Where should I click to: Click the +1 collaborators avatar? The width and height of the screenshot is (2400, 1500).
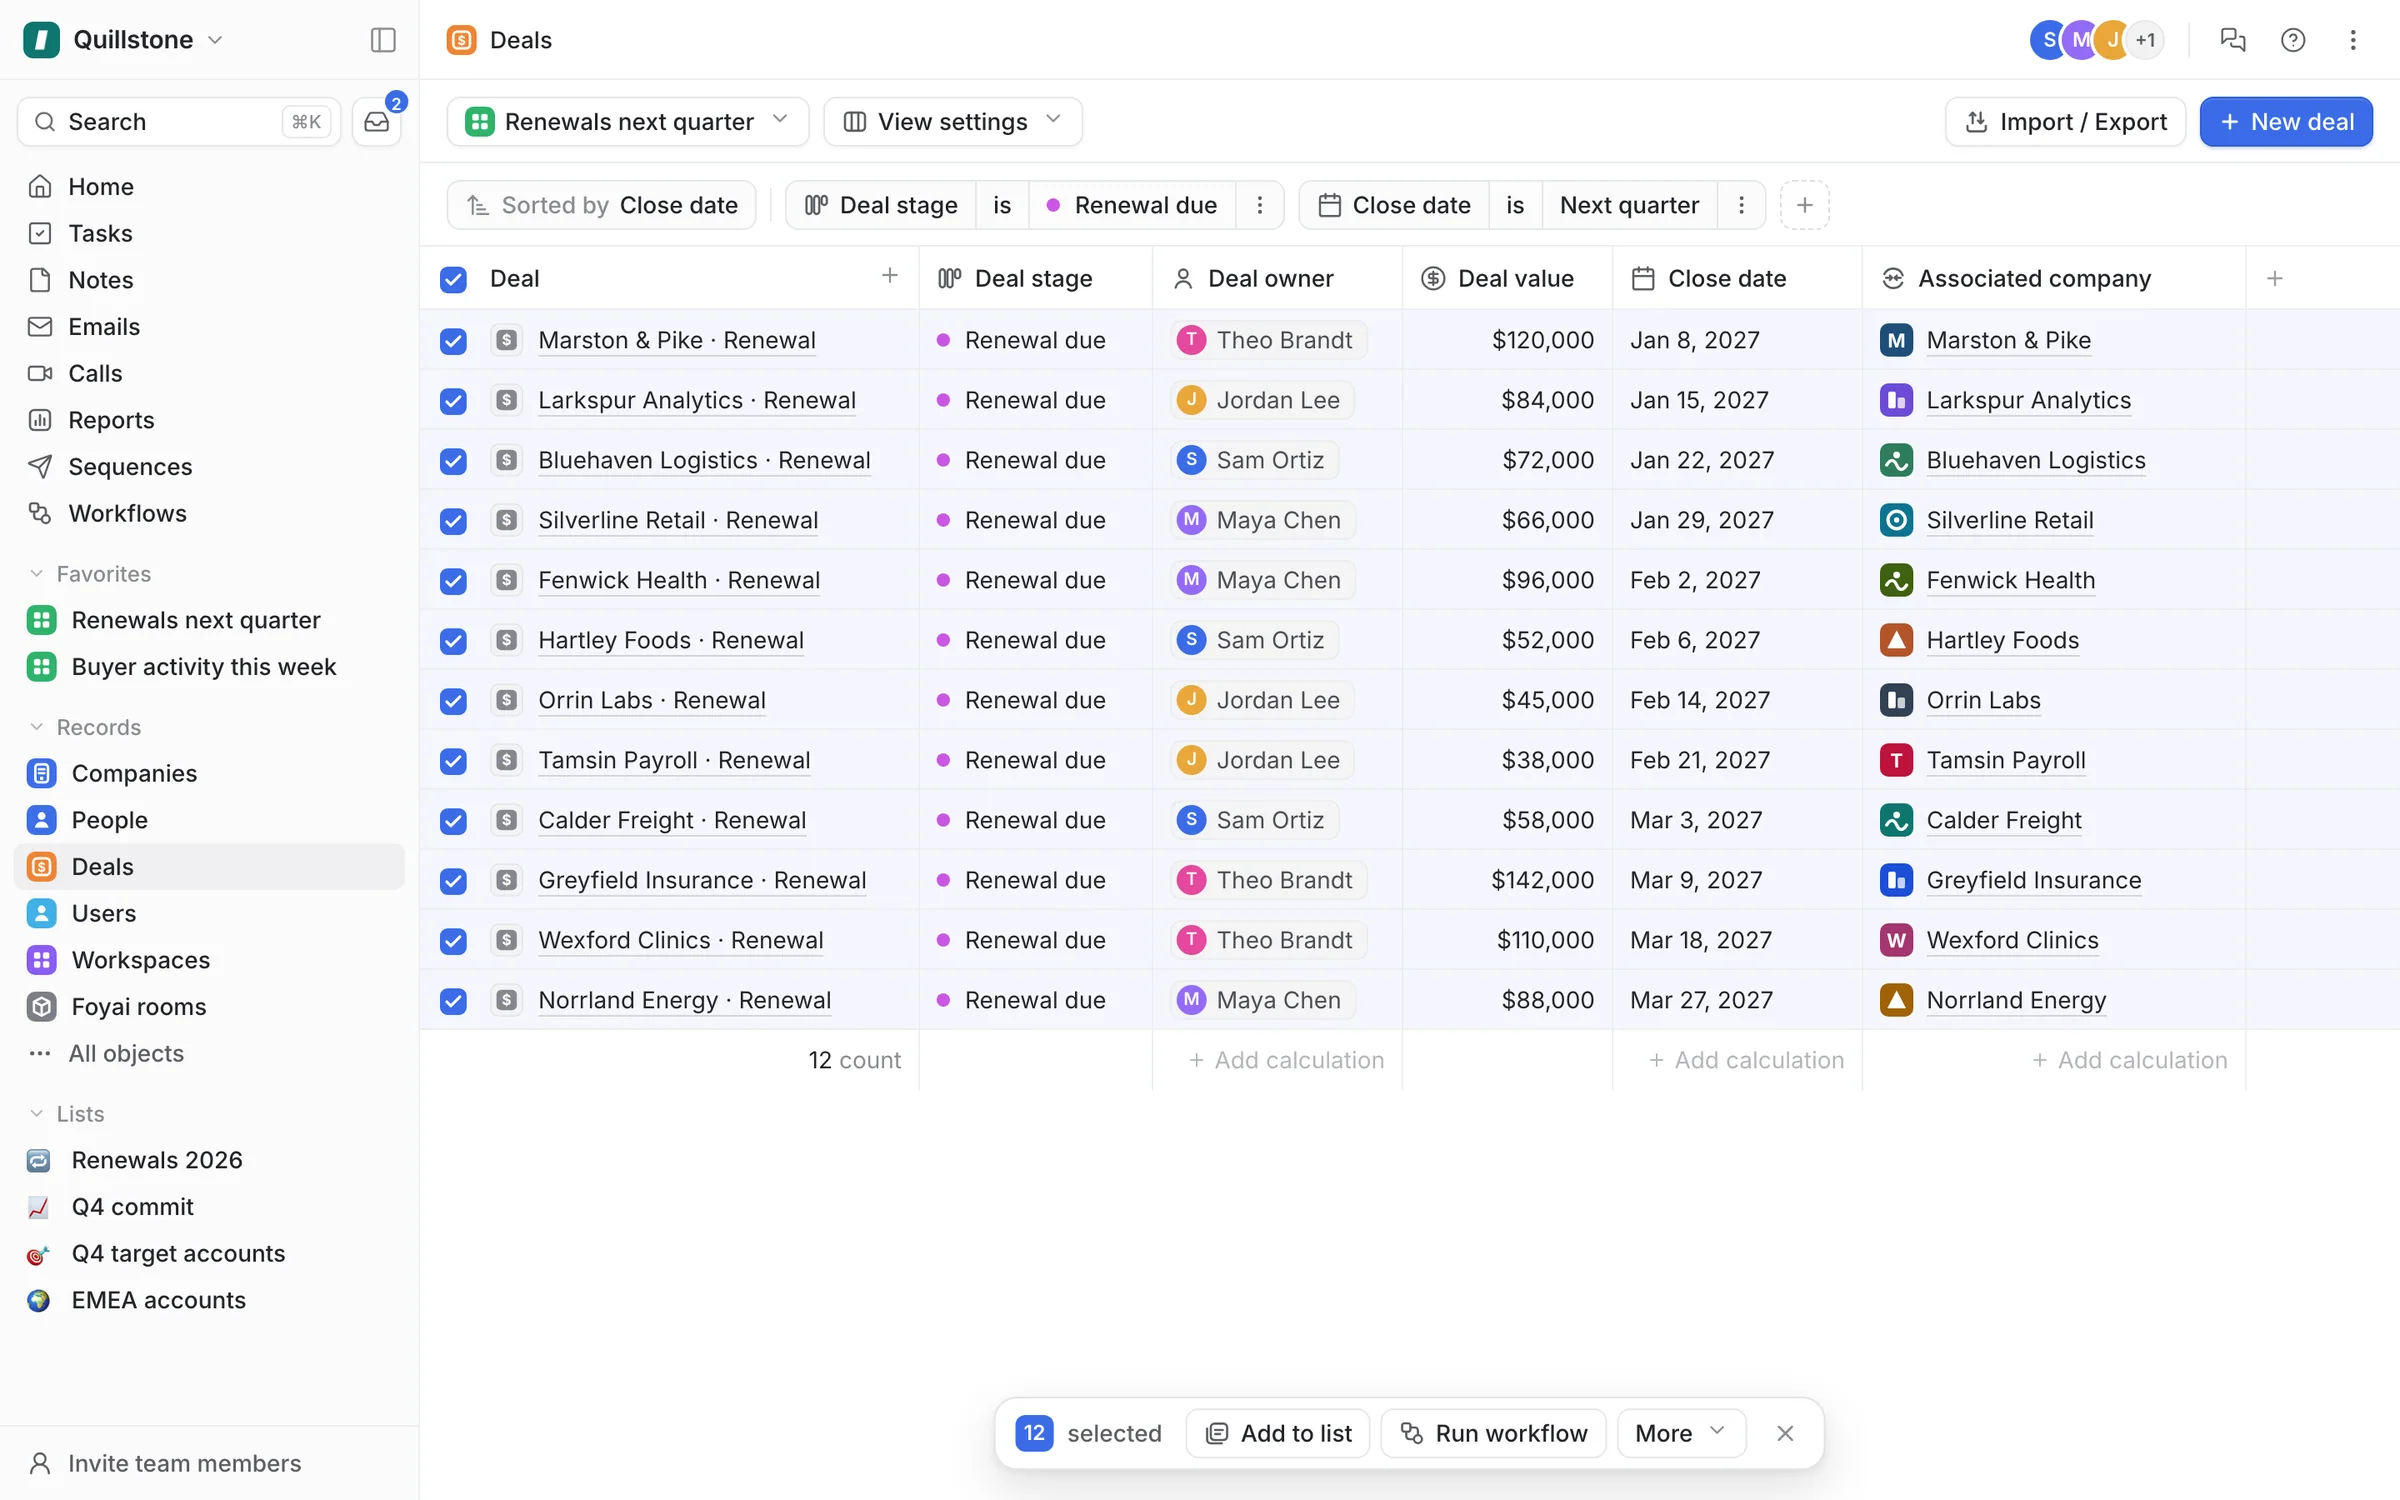(2145, 40)
